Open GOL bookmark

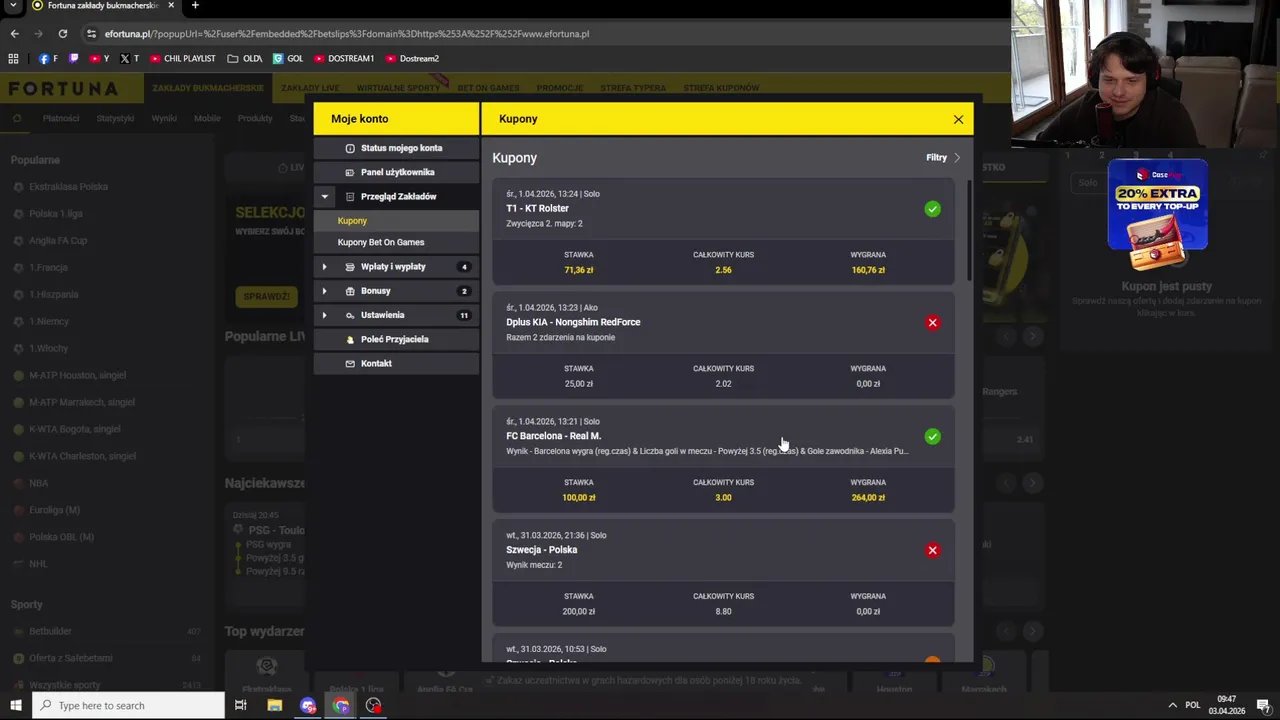pyautogui.click(x=288, y=59)
